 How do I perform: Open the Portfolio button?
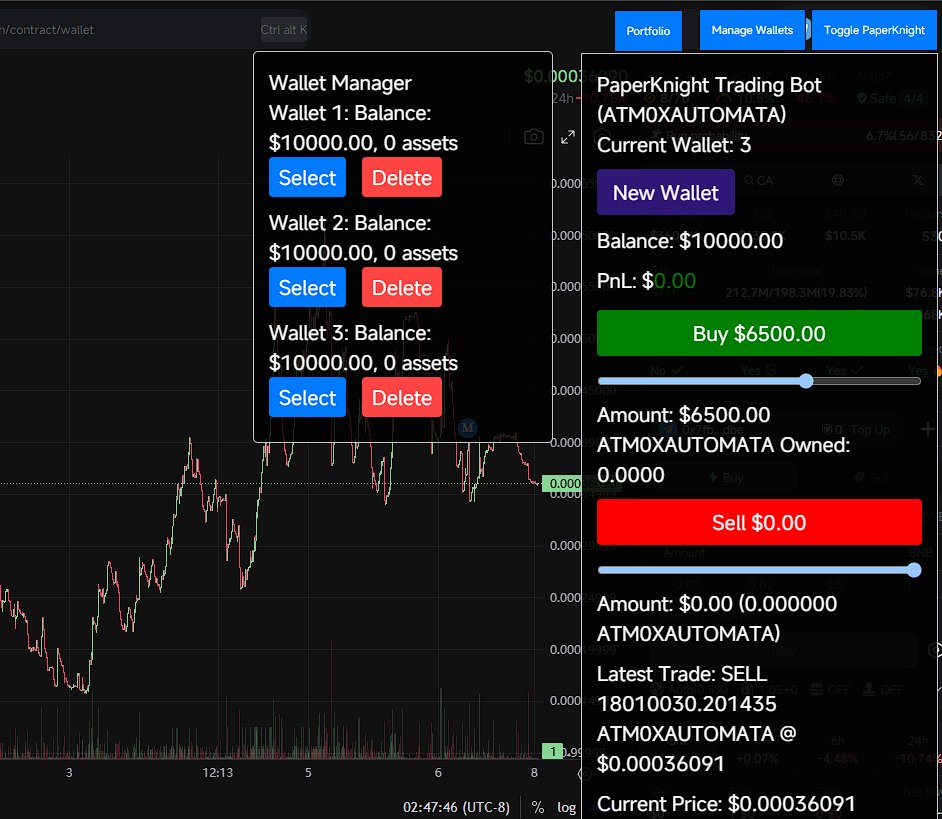tap(648, 31)
